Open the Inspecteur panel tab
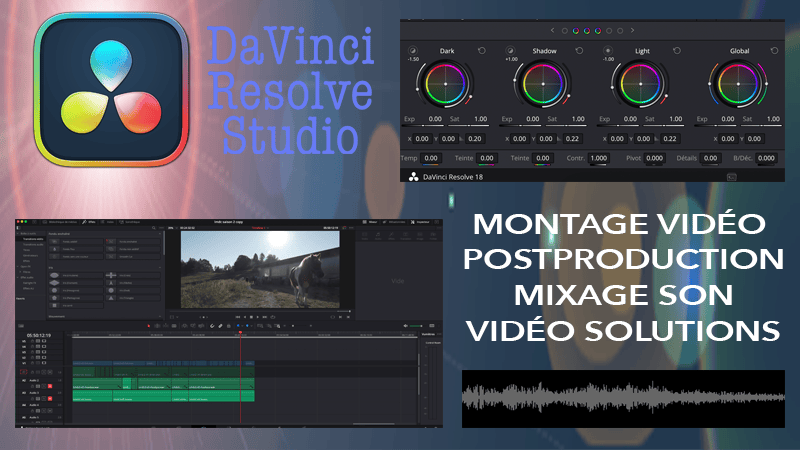The width and height of the screenshot is (800, 450). tap(420, 222)
